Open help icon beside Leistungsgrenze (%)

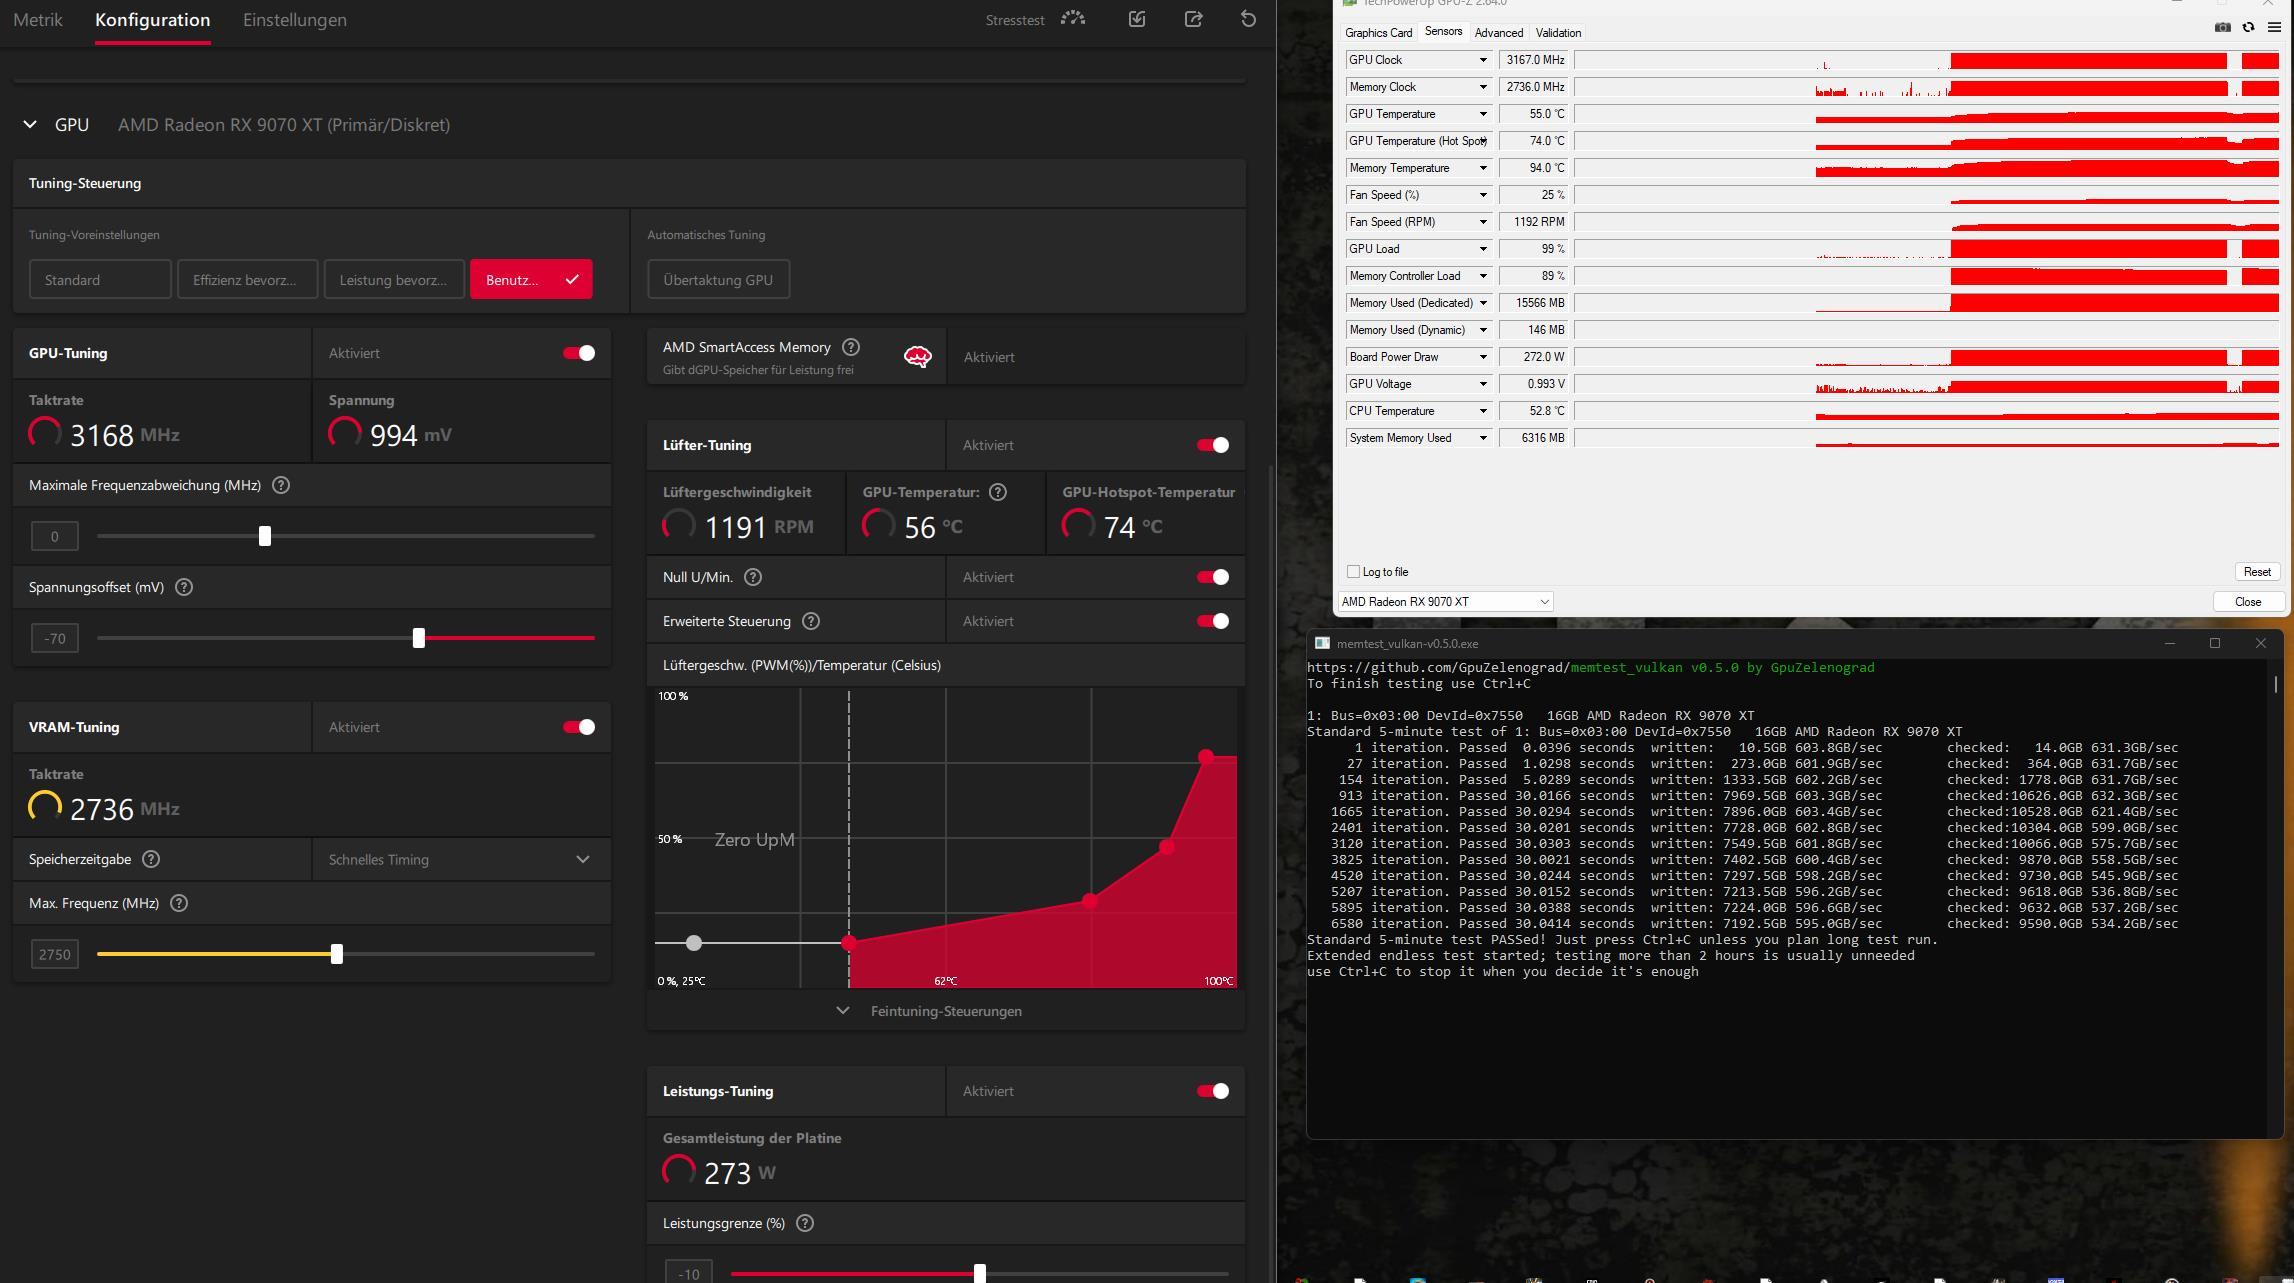pos(805,1223)
